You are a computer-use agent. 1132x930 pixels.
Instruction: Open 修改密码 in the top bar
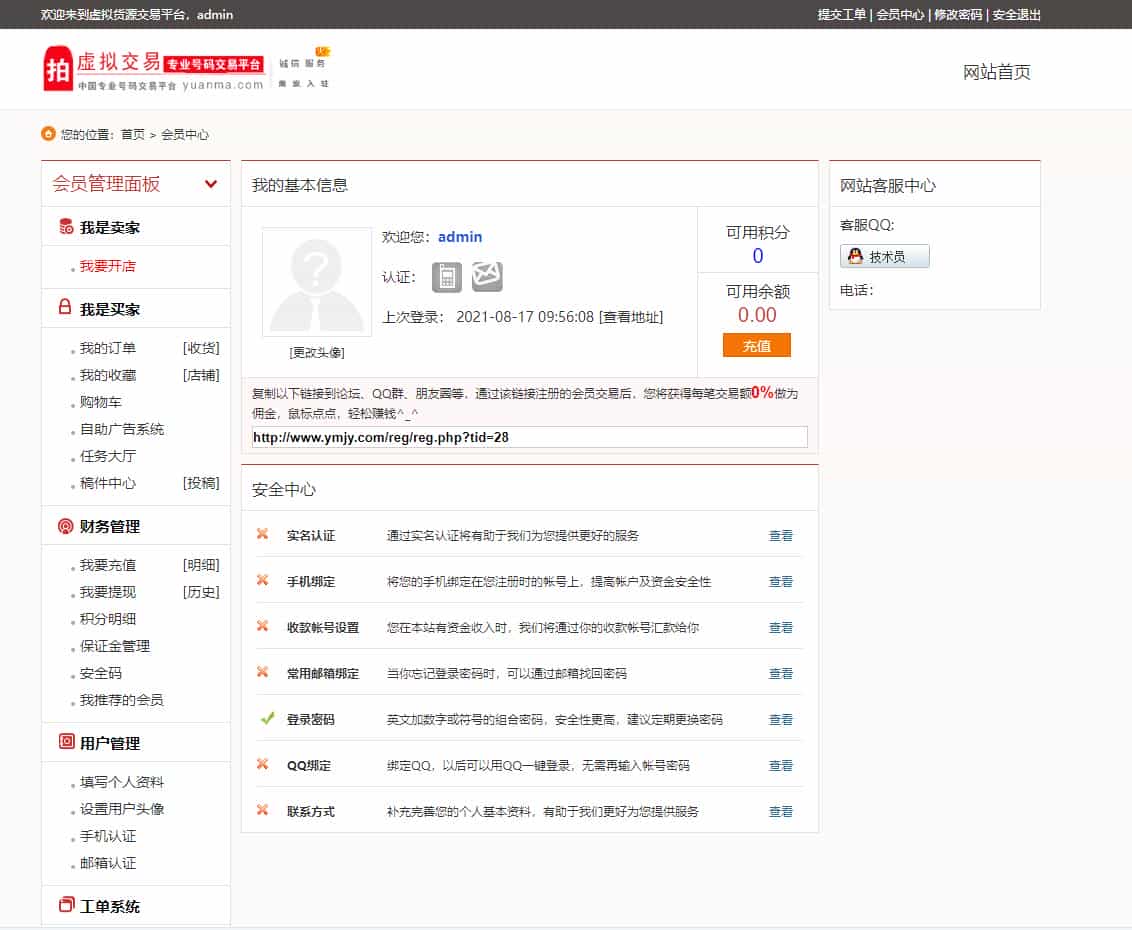pyautogui.click(x=958, y=14)
